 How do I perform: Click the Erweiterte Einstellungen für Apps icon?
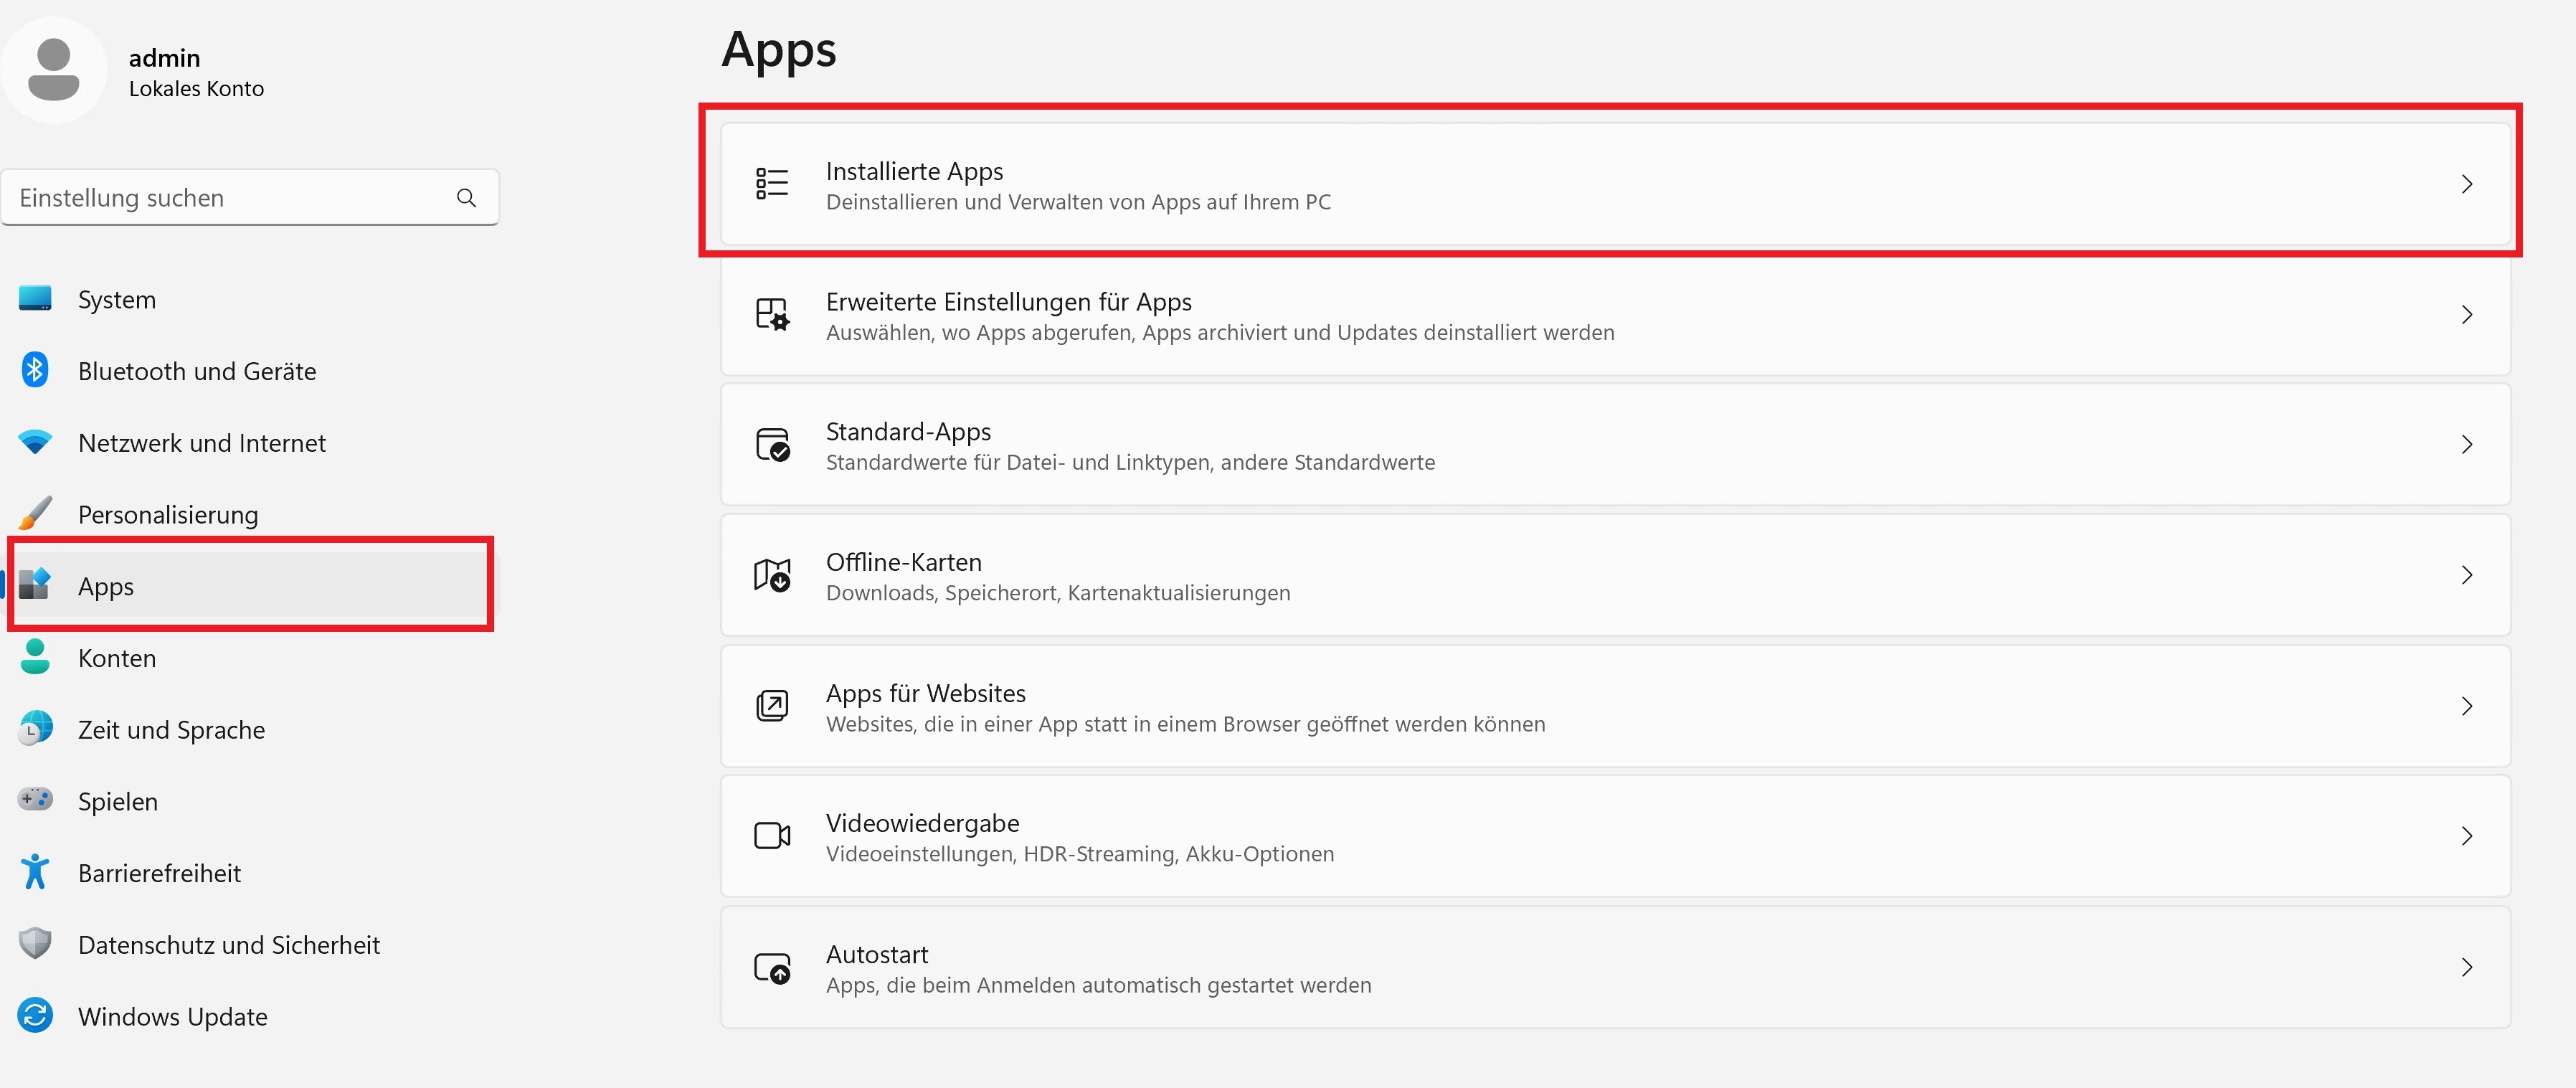pyautogui.click(x=772, y=314)
